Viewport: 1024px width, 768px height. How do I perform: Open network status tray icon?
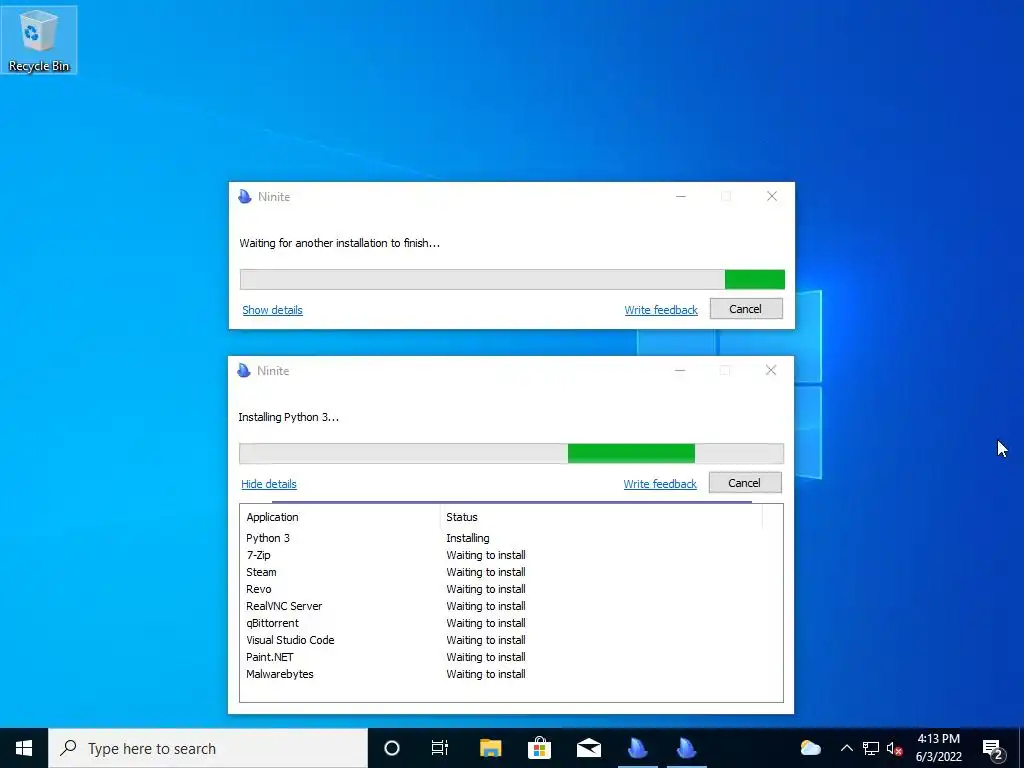(871, 748)
